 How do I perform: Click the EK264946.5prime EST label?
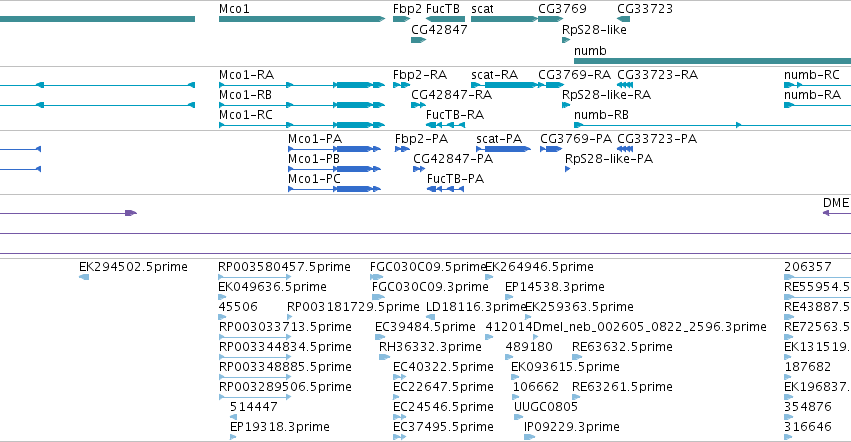coord(539,267)
